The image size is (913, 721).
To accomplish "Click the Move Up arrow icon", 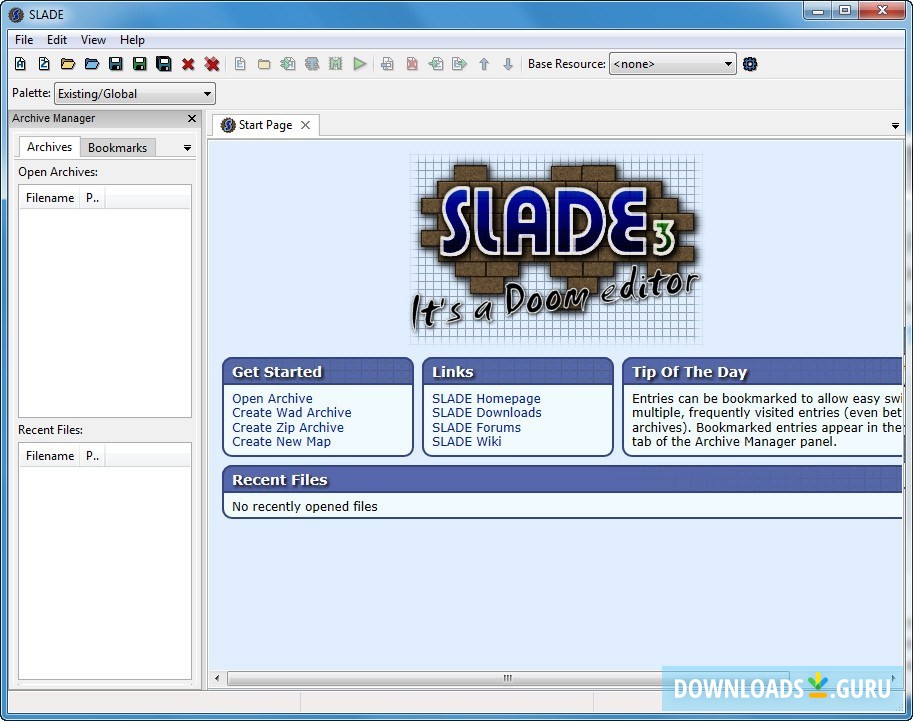I will tap(484, 64).
